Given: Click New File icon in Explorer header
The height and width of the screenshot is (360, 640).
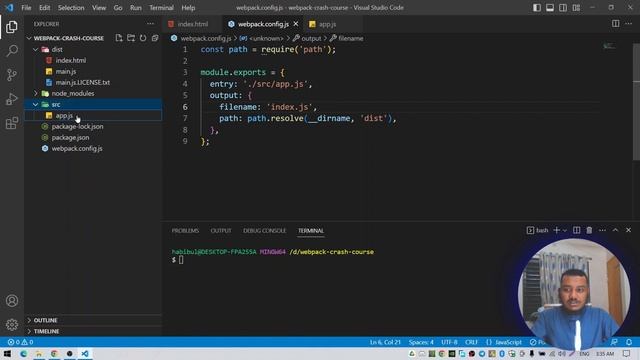Looking at the screenshot, I should click(119, 38).
